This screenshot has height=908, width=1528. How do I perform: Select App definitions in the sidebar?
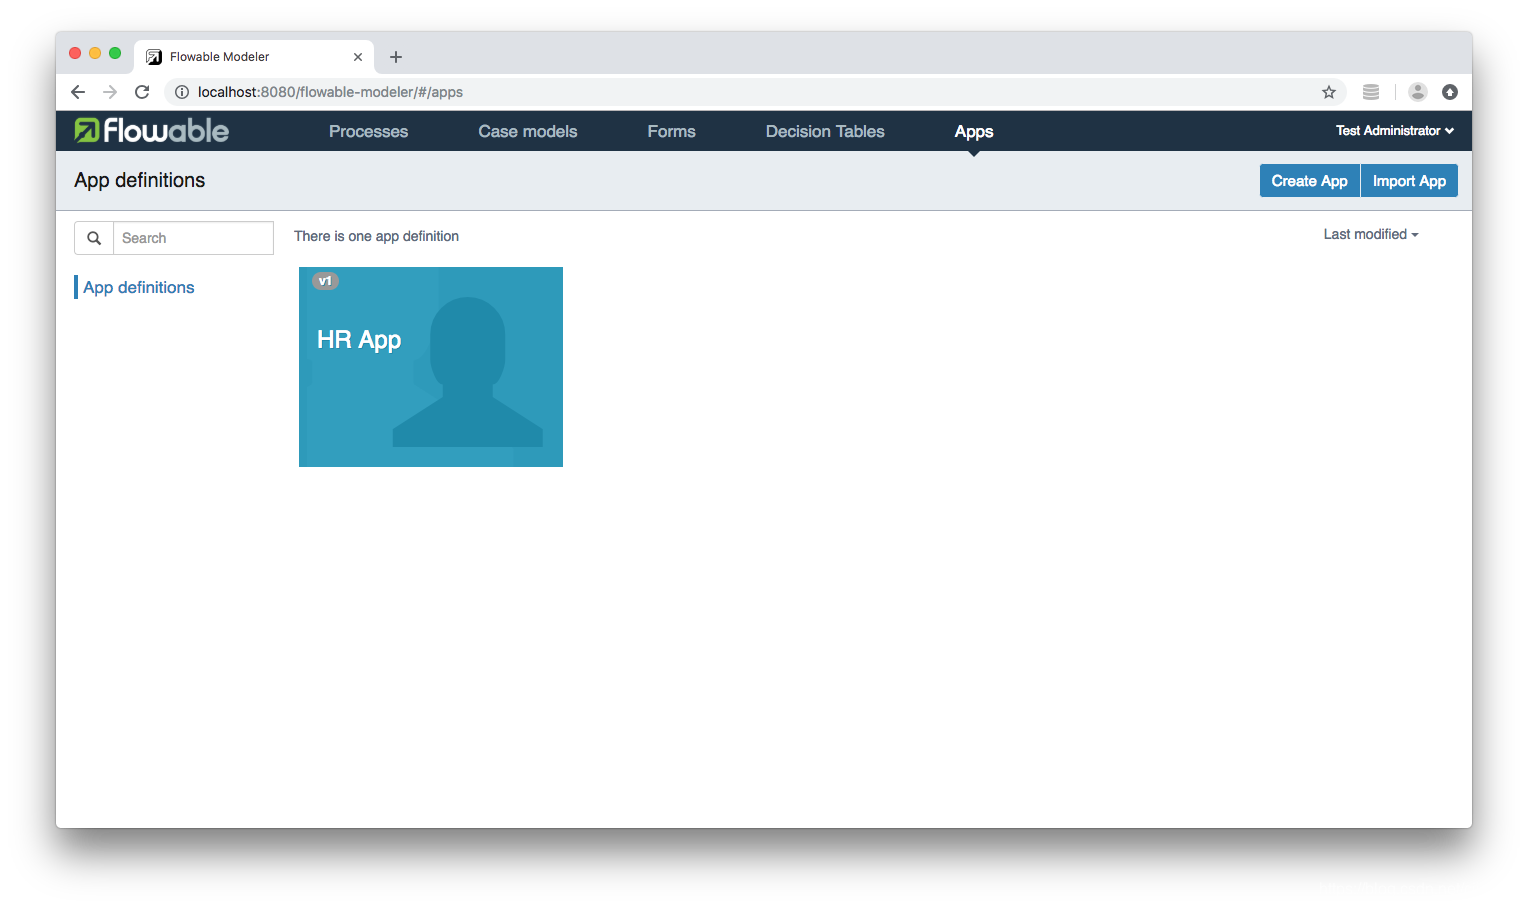[x=139, y=287]
